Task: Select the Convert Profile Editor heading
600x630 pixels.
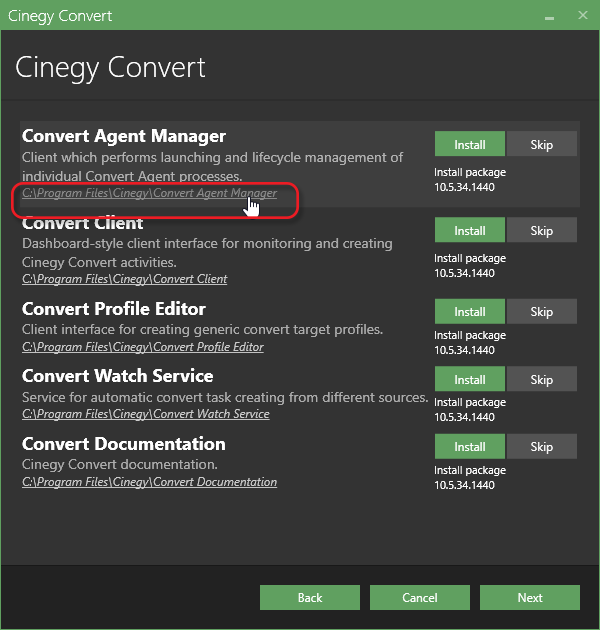Action: tap(114, 309)
